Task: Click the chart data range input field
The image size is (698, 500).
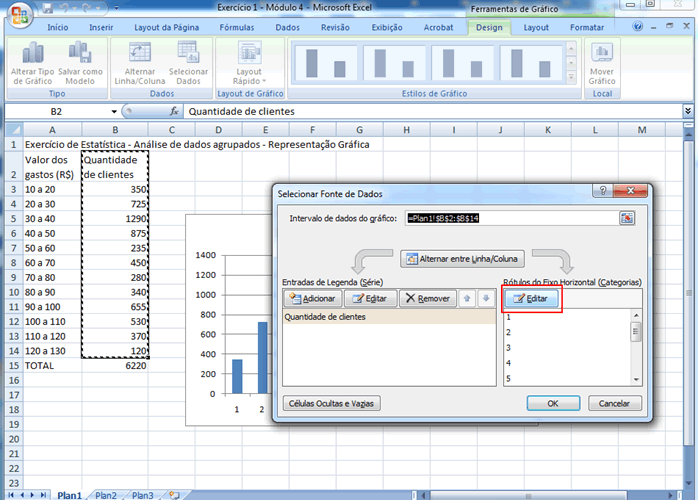Action: click(x=510, y=218)
